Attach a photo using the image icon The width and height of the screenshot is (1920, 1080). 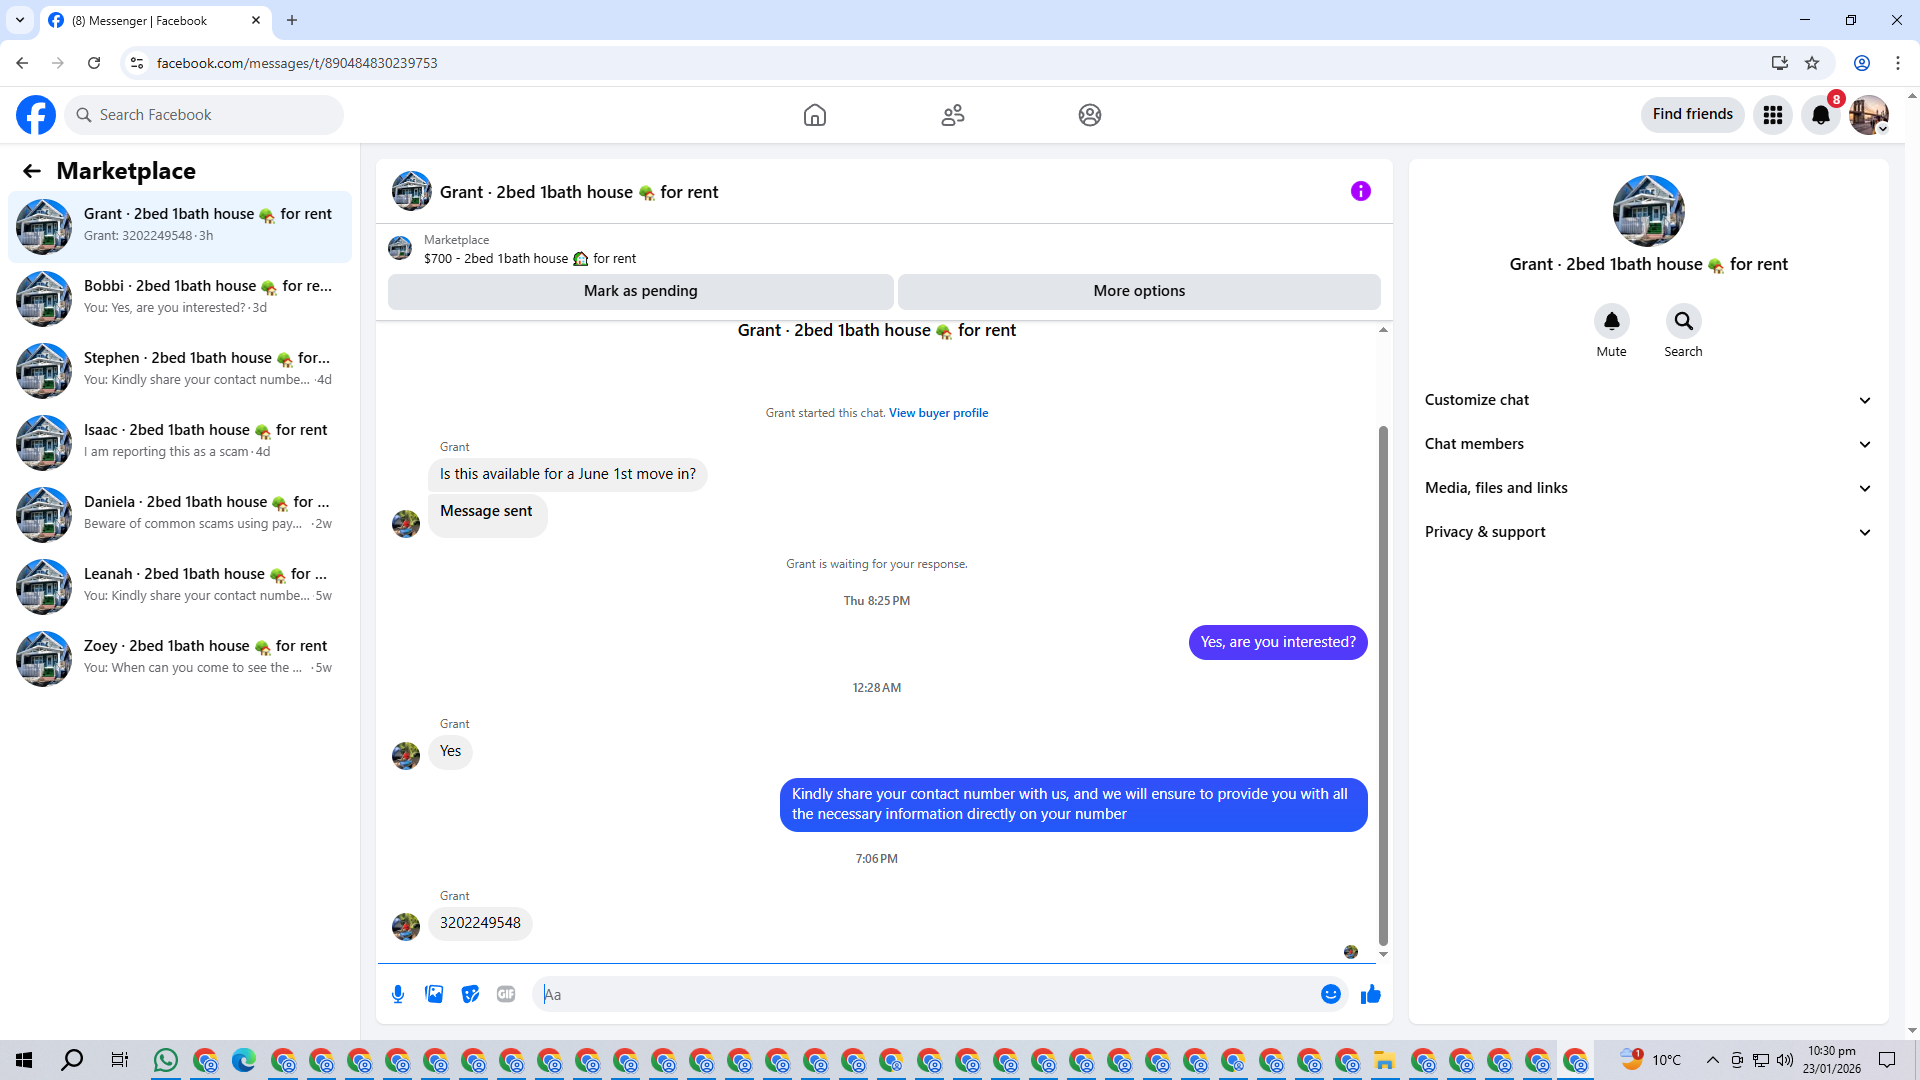click(434, 994)
